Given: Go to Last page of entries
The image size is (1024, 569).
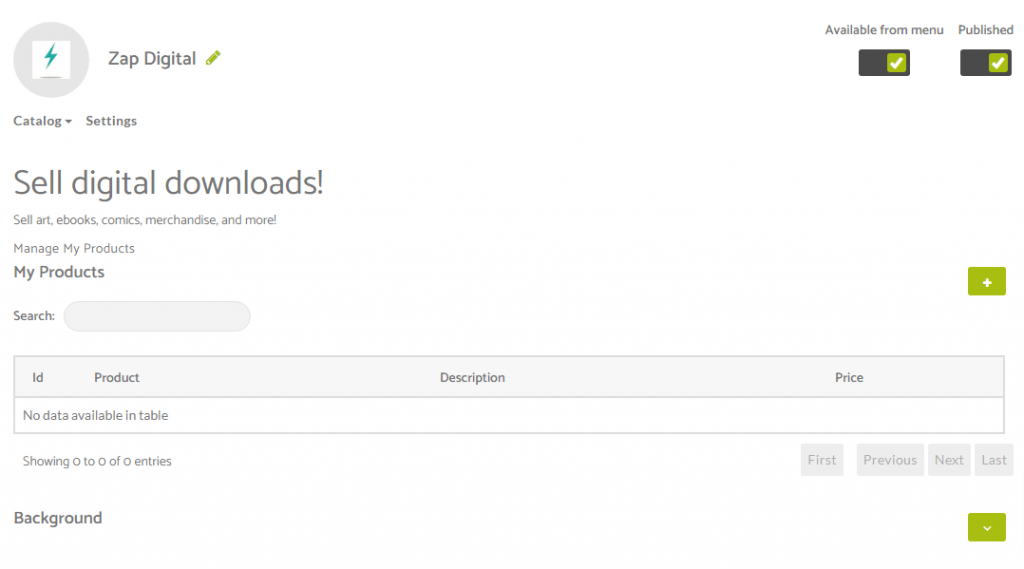Looking at the screenshot, I should pyautogui.click(x=993, y=460).
